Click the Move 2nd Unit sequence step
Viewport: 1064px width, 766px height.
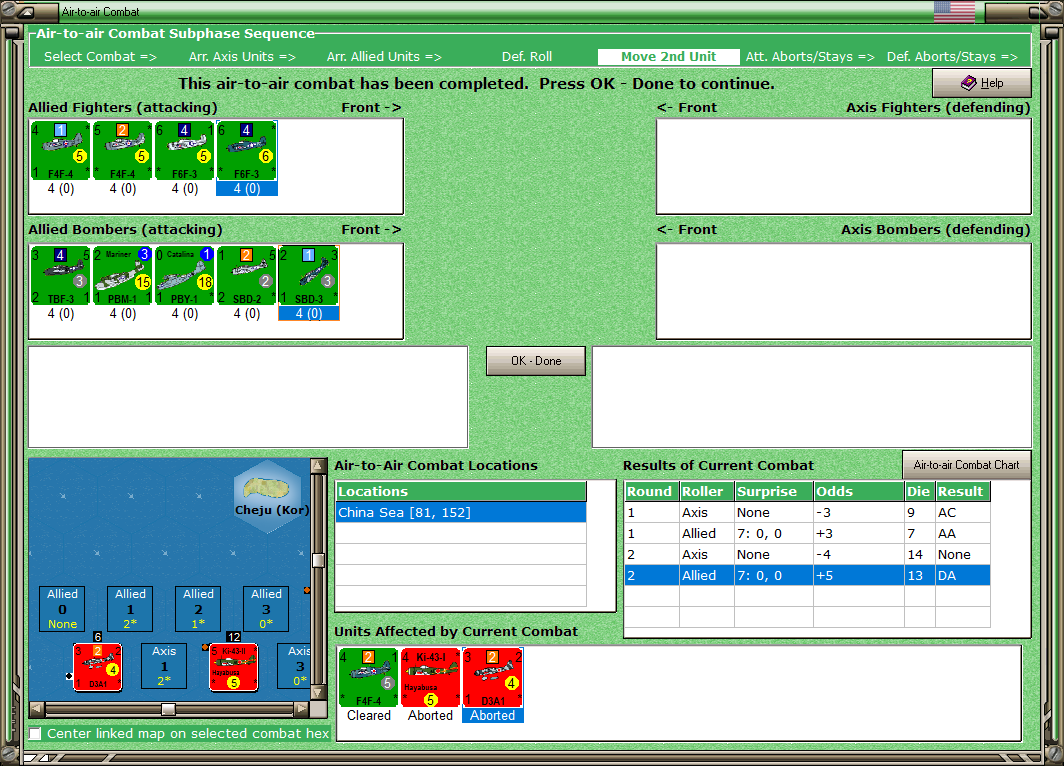(668, 57)
